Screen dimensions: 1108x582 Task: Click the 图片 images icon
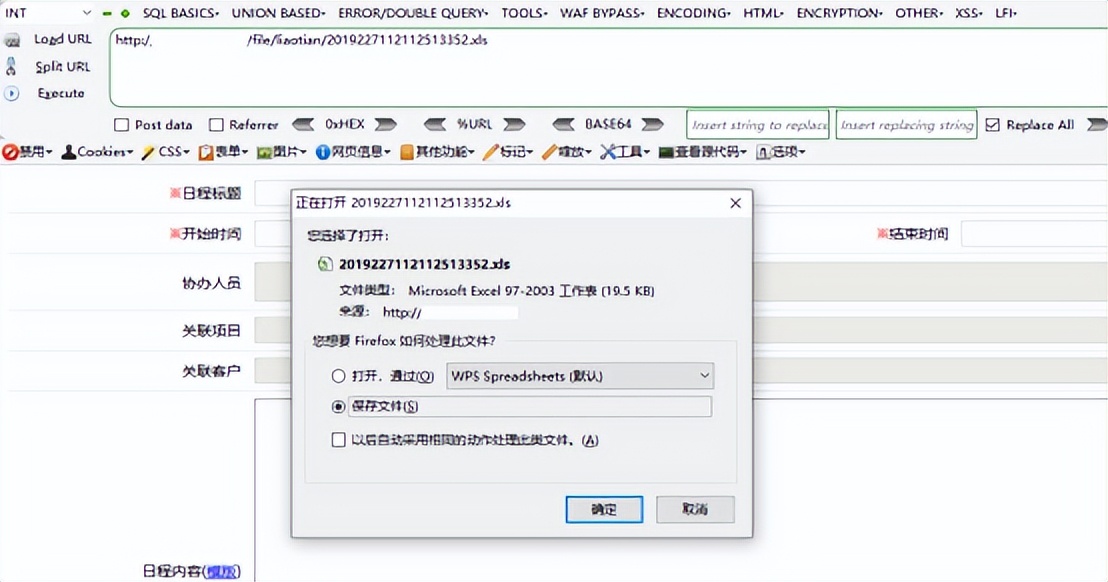264,153
